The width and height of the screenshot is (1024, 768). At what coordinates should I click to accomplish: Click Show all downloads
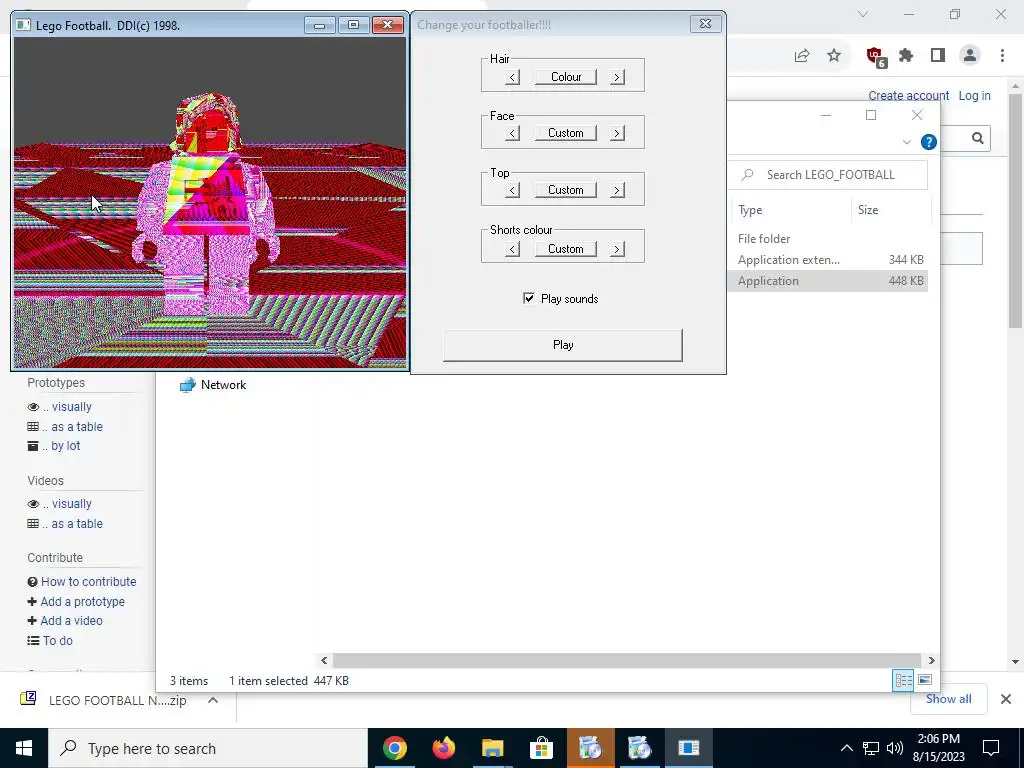948,699
